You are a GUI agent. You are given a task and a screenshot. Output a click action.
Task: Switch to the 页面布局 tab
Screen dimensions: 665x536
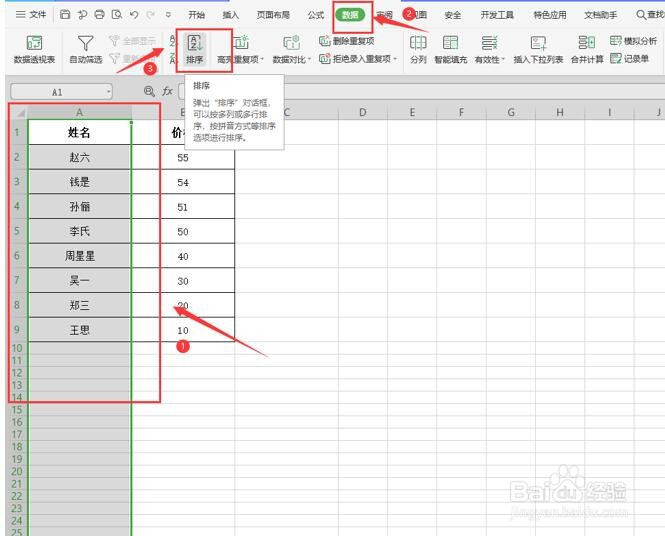click(x=273, y=15)
